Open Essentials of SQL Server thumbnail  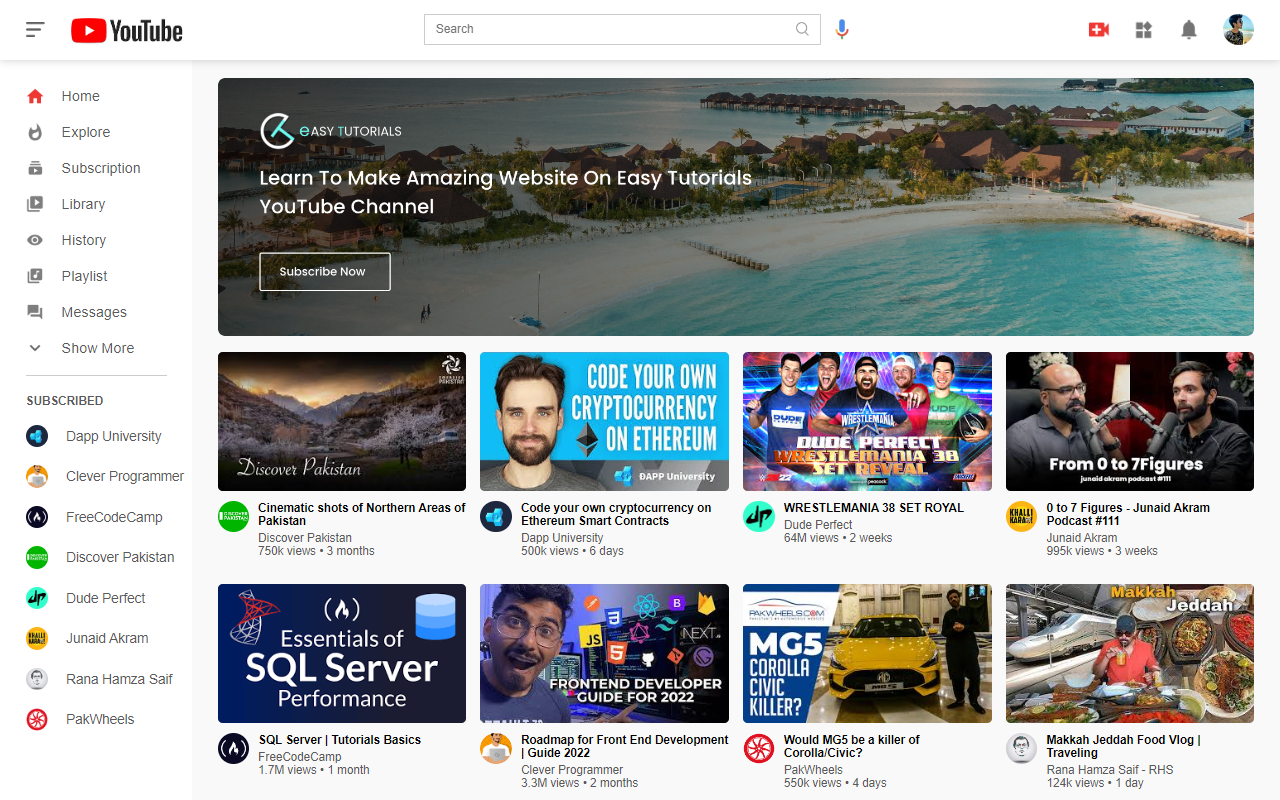pyautogui.click(x=342, y=653)
